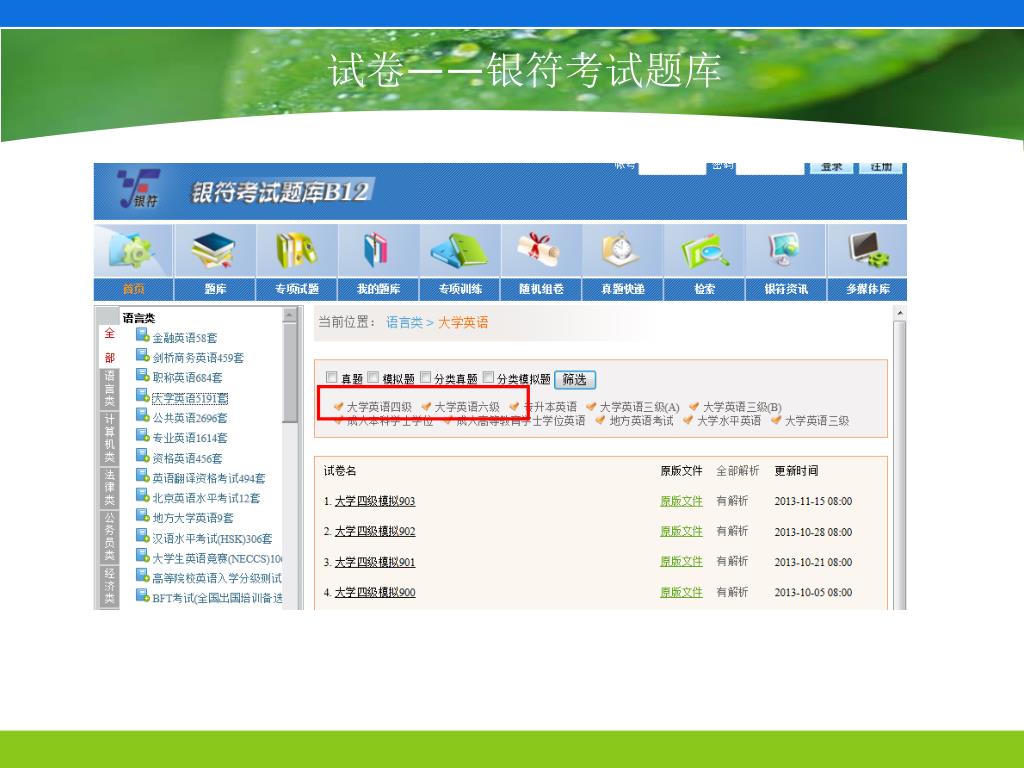Click 语言类 in the breadcrumb
The image size is (1024, 768).
404,322
